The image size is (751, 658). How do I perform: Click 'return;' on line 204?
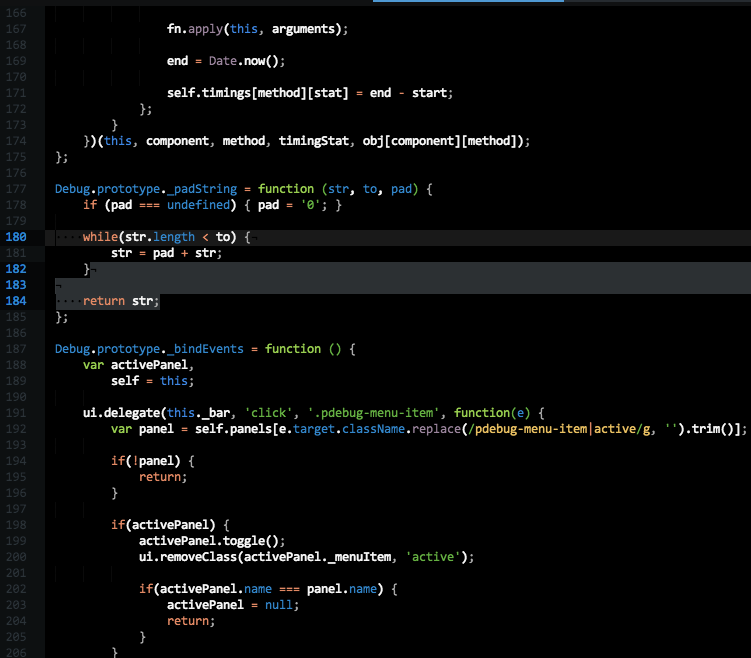click(x=191, y=621)
